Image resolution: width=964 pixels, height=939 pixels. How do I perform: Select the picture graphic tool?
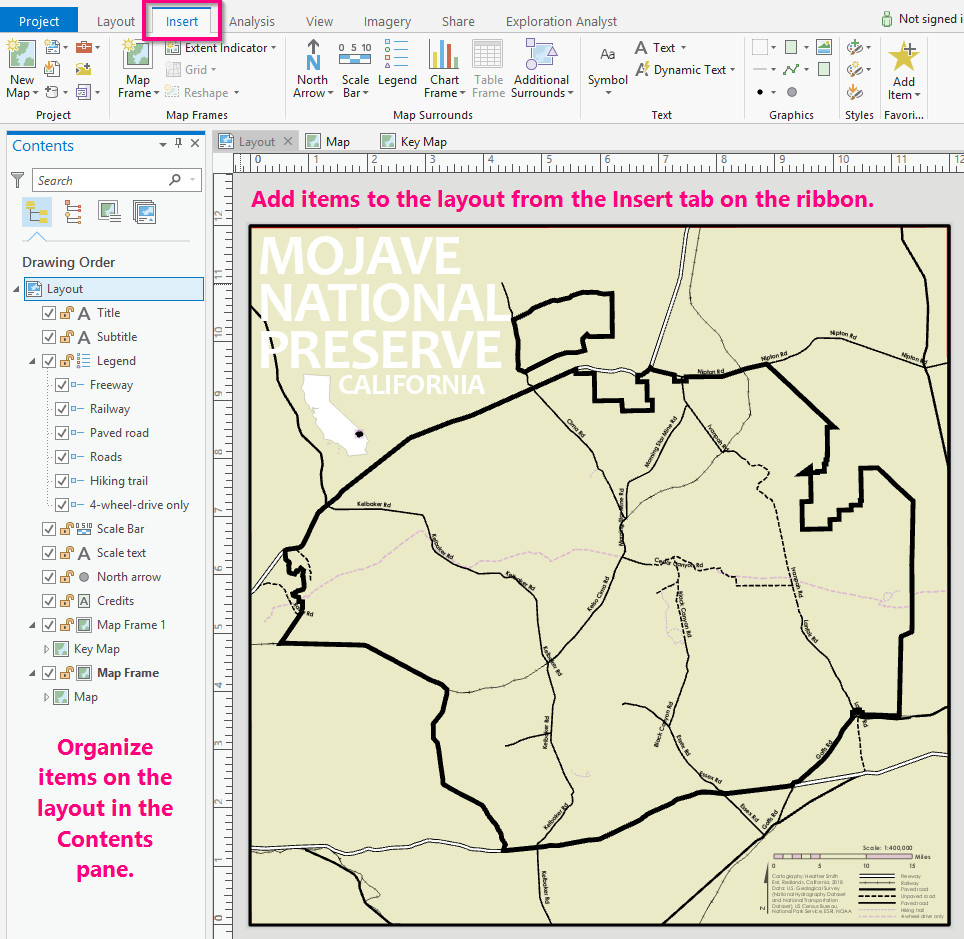point(824,47)
